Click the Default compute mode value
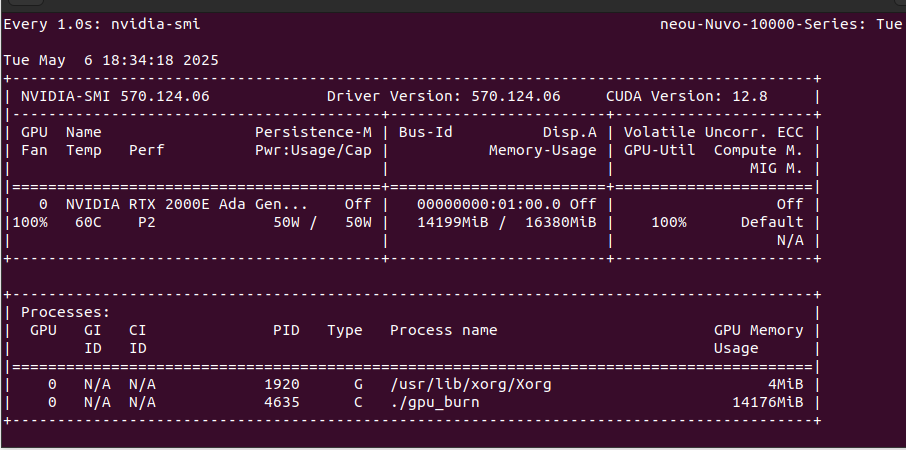 [x=771, y=222]
